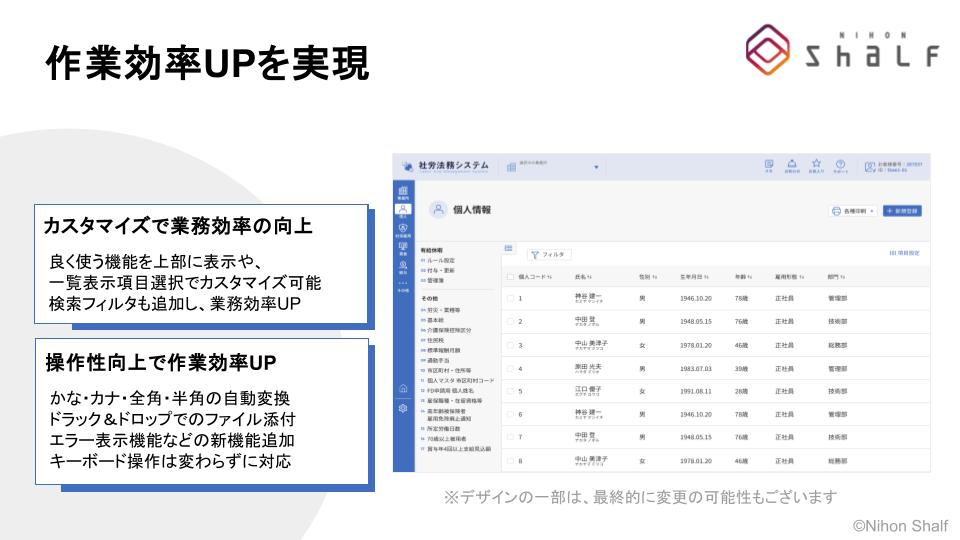Open settings gear icon in blue sidebar

pos(403,408)
